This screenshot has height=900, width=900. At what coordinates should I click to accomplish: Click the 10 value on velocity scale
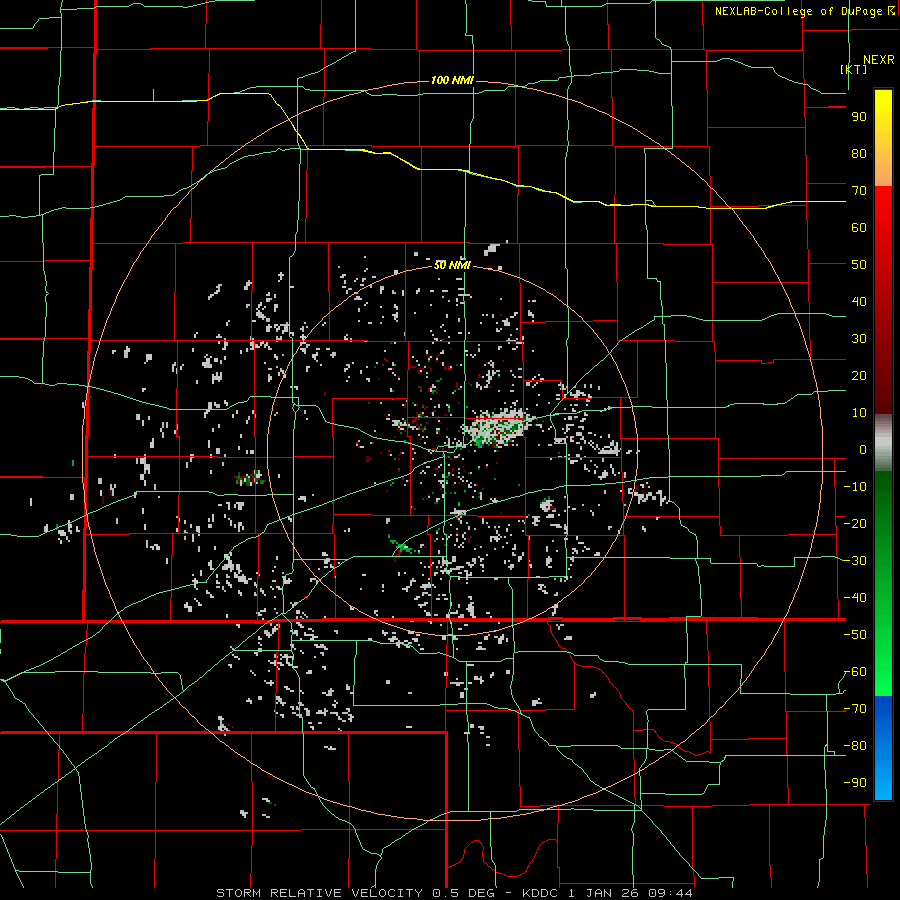859,413
